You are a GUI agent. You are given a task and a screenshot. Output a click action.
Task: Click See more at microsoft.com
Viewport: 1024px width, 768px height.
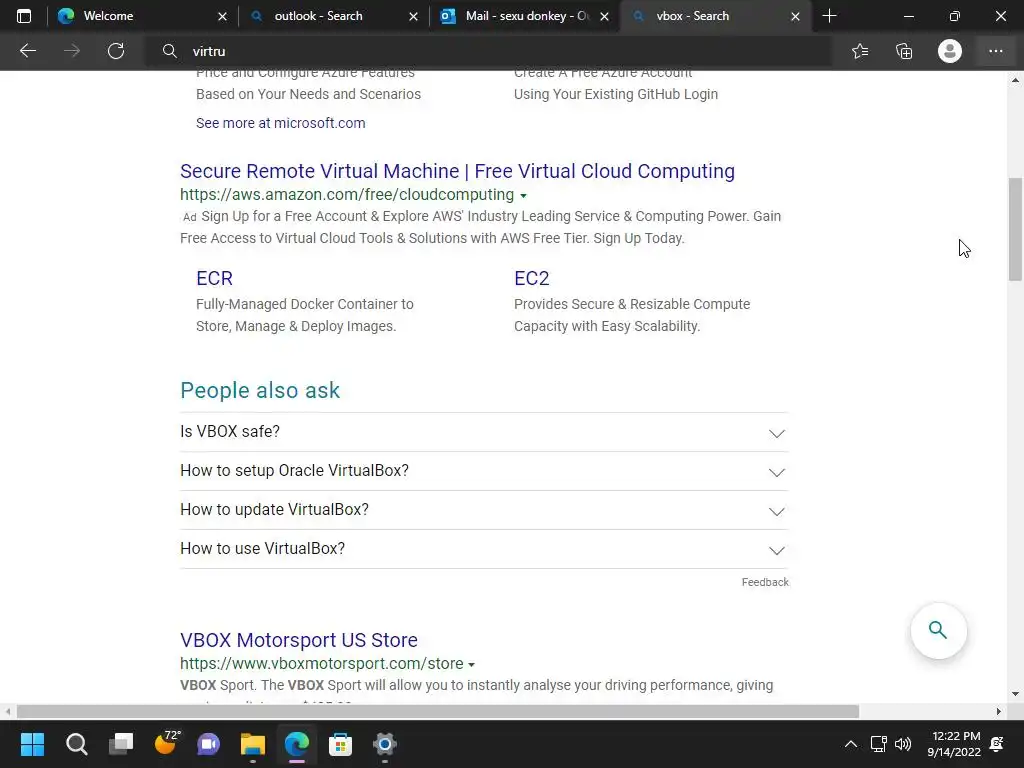pos(280,123)
